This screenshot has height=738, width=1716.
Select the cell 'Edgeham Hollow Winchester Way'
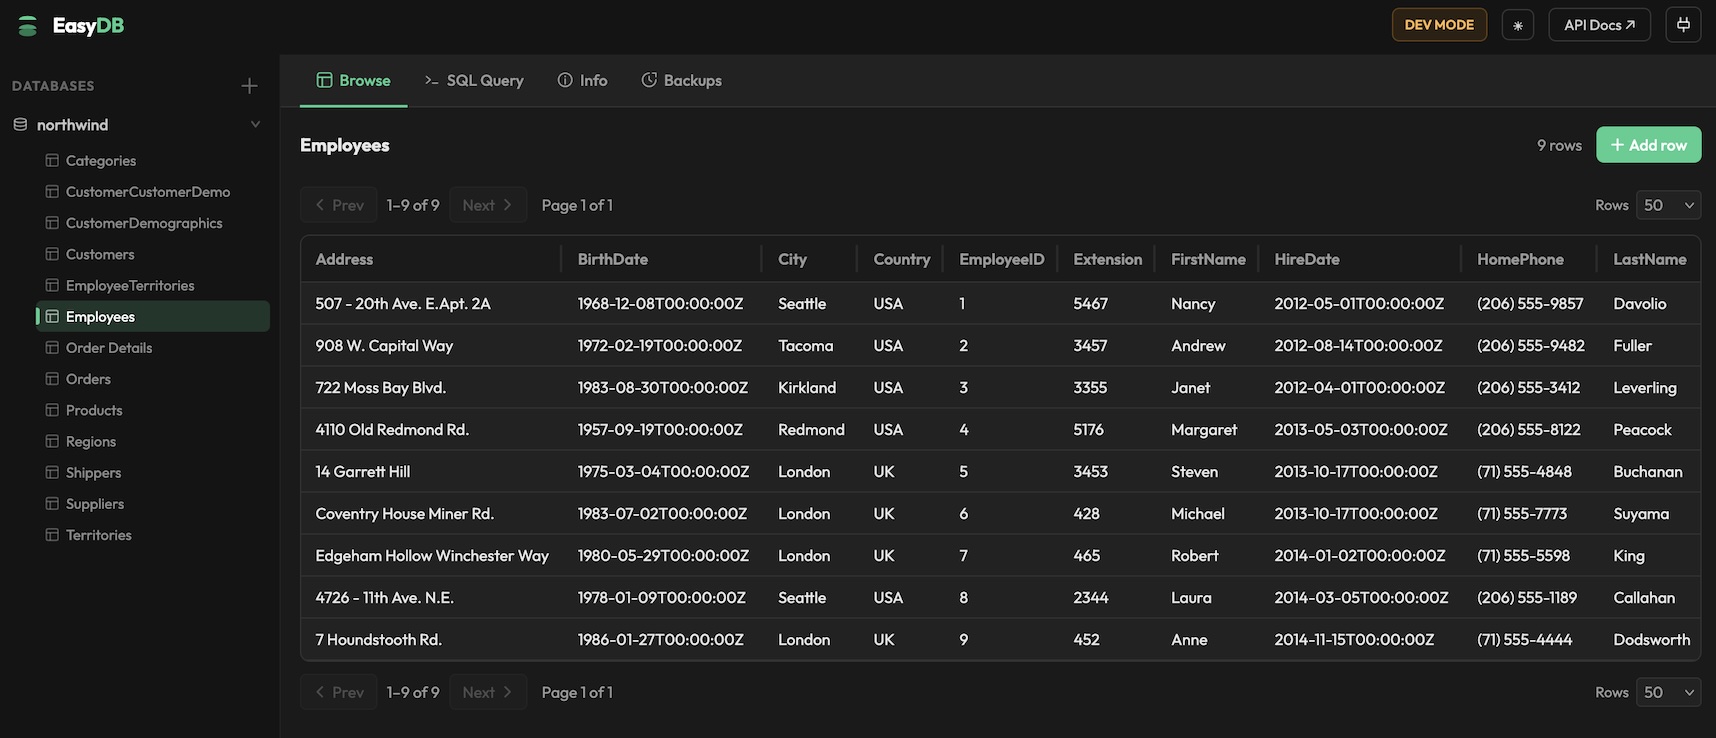coord(431,555)
